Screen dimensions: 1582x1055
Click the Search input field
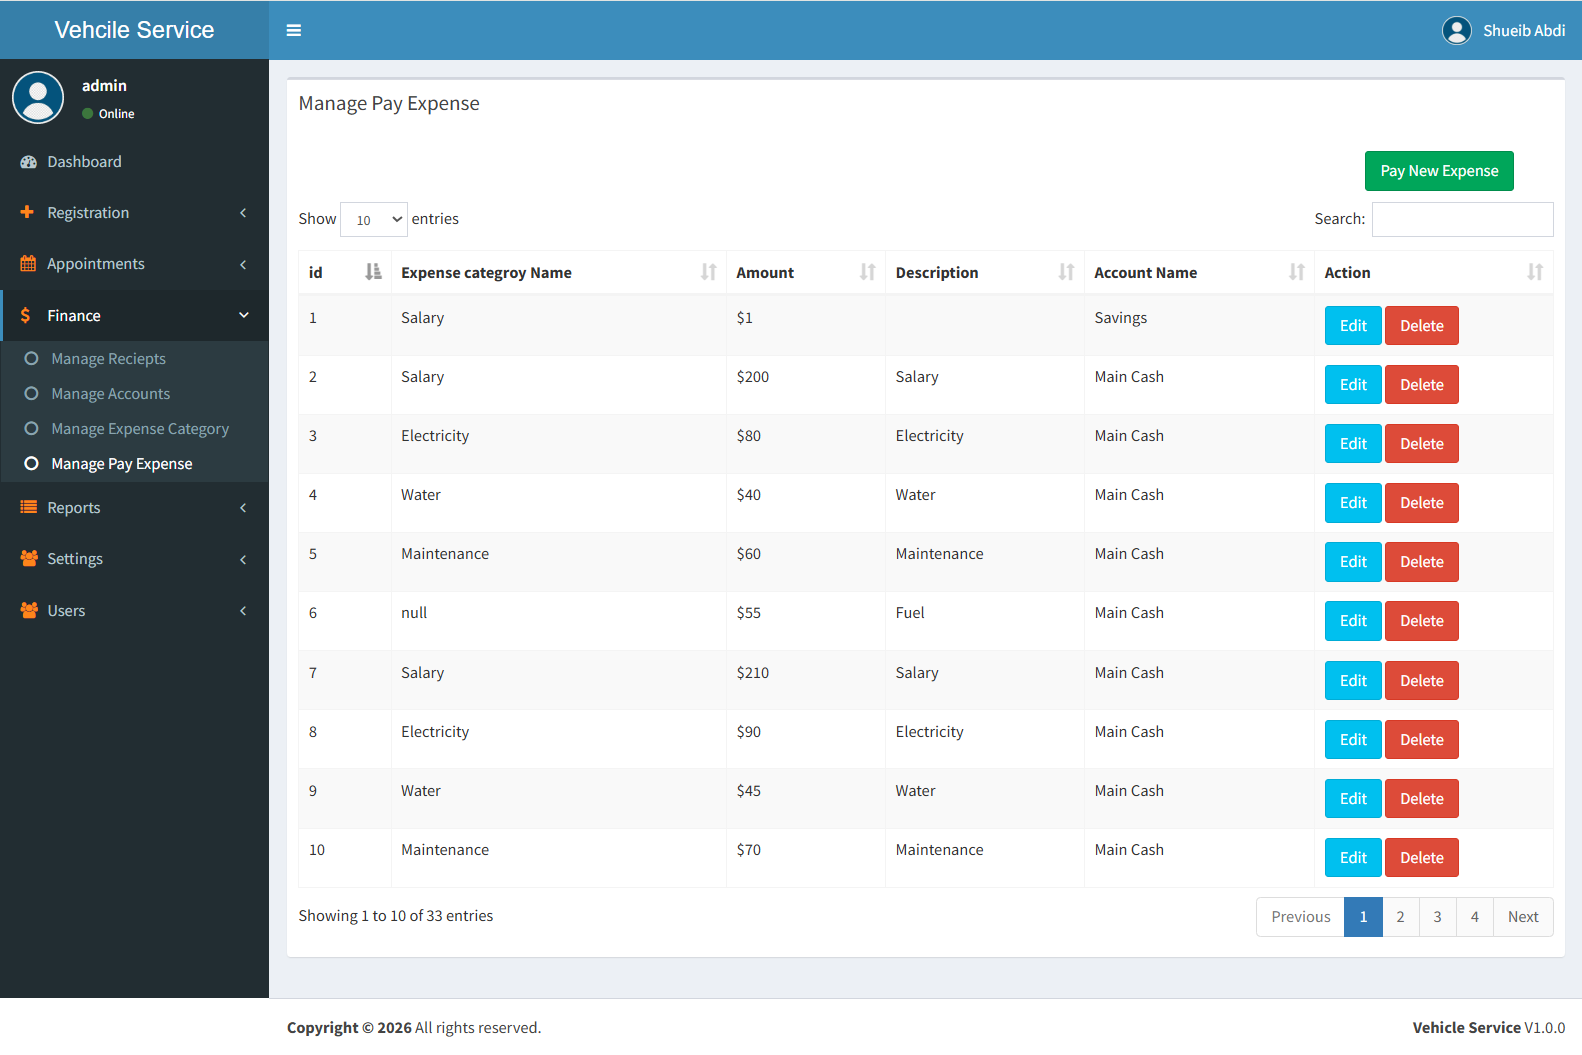click(1462, 219)
